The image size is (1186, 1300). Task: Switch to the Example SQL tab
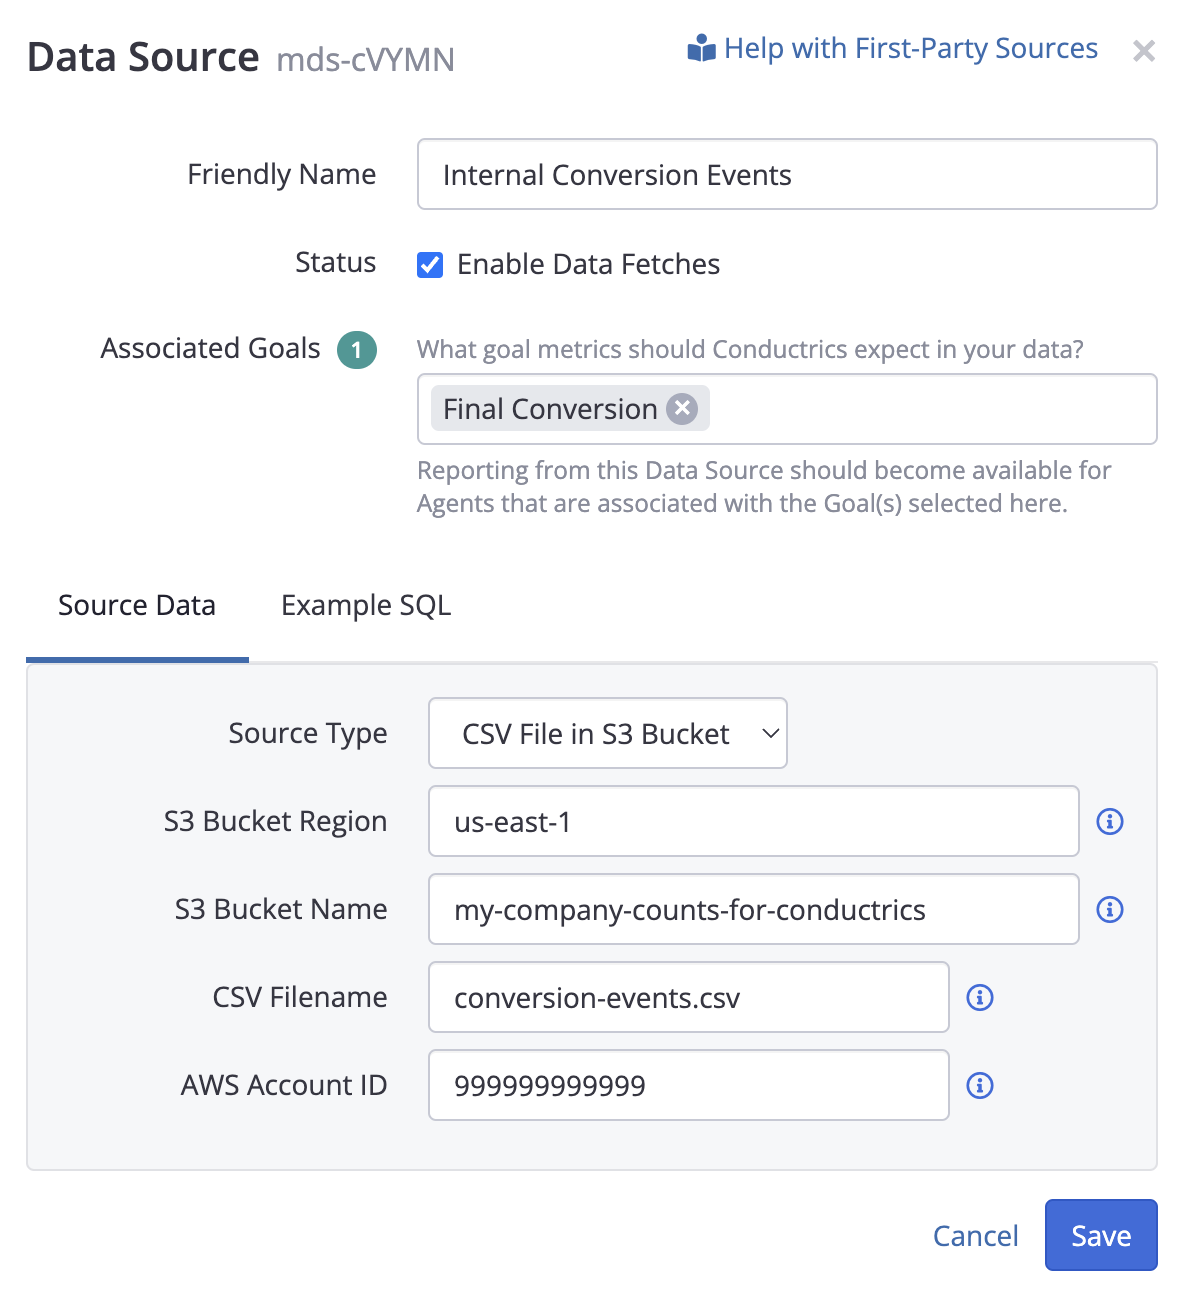click(x=366, y=606)
